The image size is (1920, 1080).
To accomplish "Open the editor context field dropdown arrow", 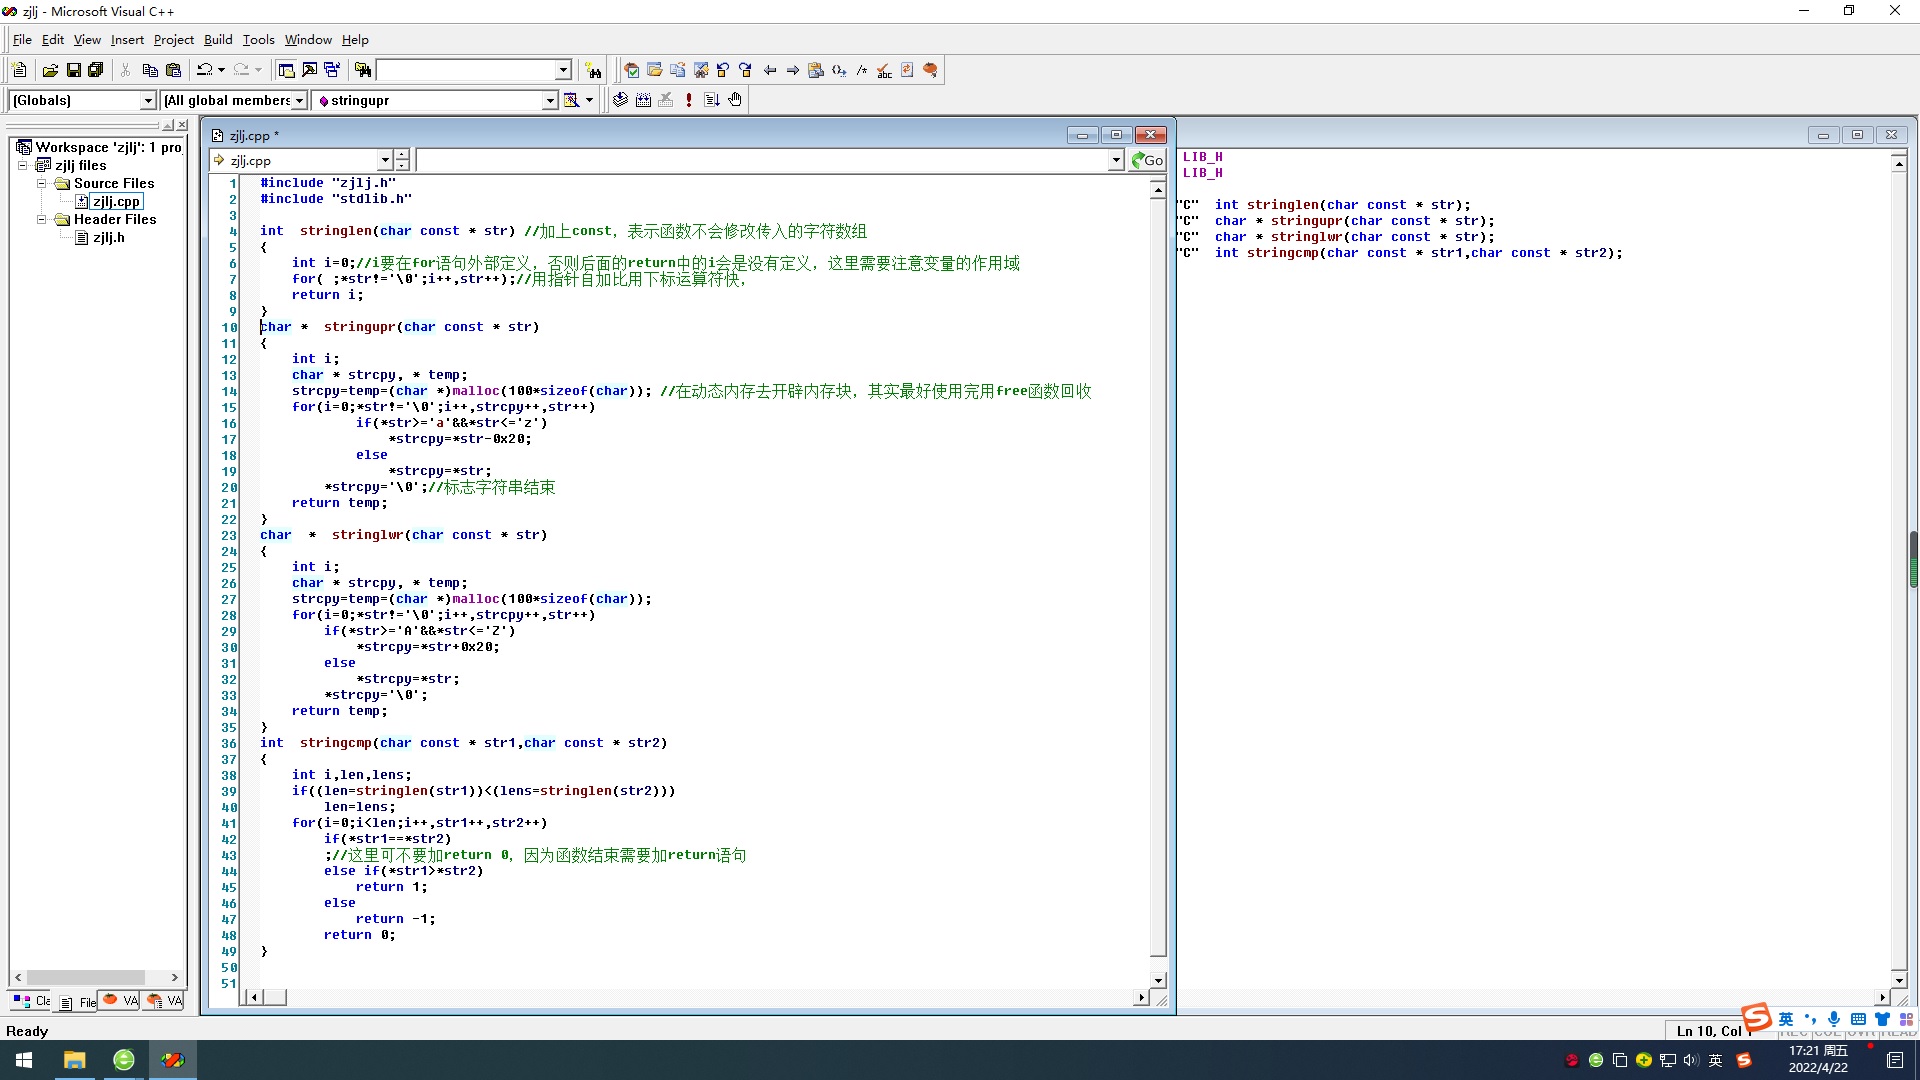I will click(1116, 160).
